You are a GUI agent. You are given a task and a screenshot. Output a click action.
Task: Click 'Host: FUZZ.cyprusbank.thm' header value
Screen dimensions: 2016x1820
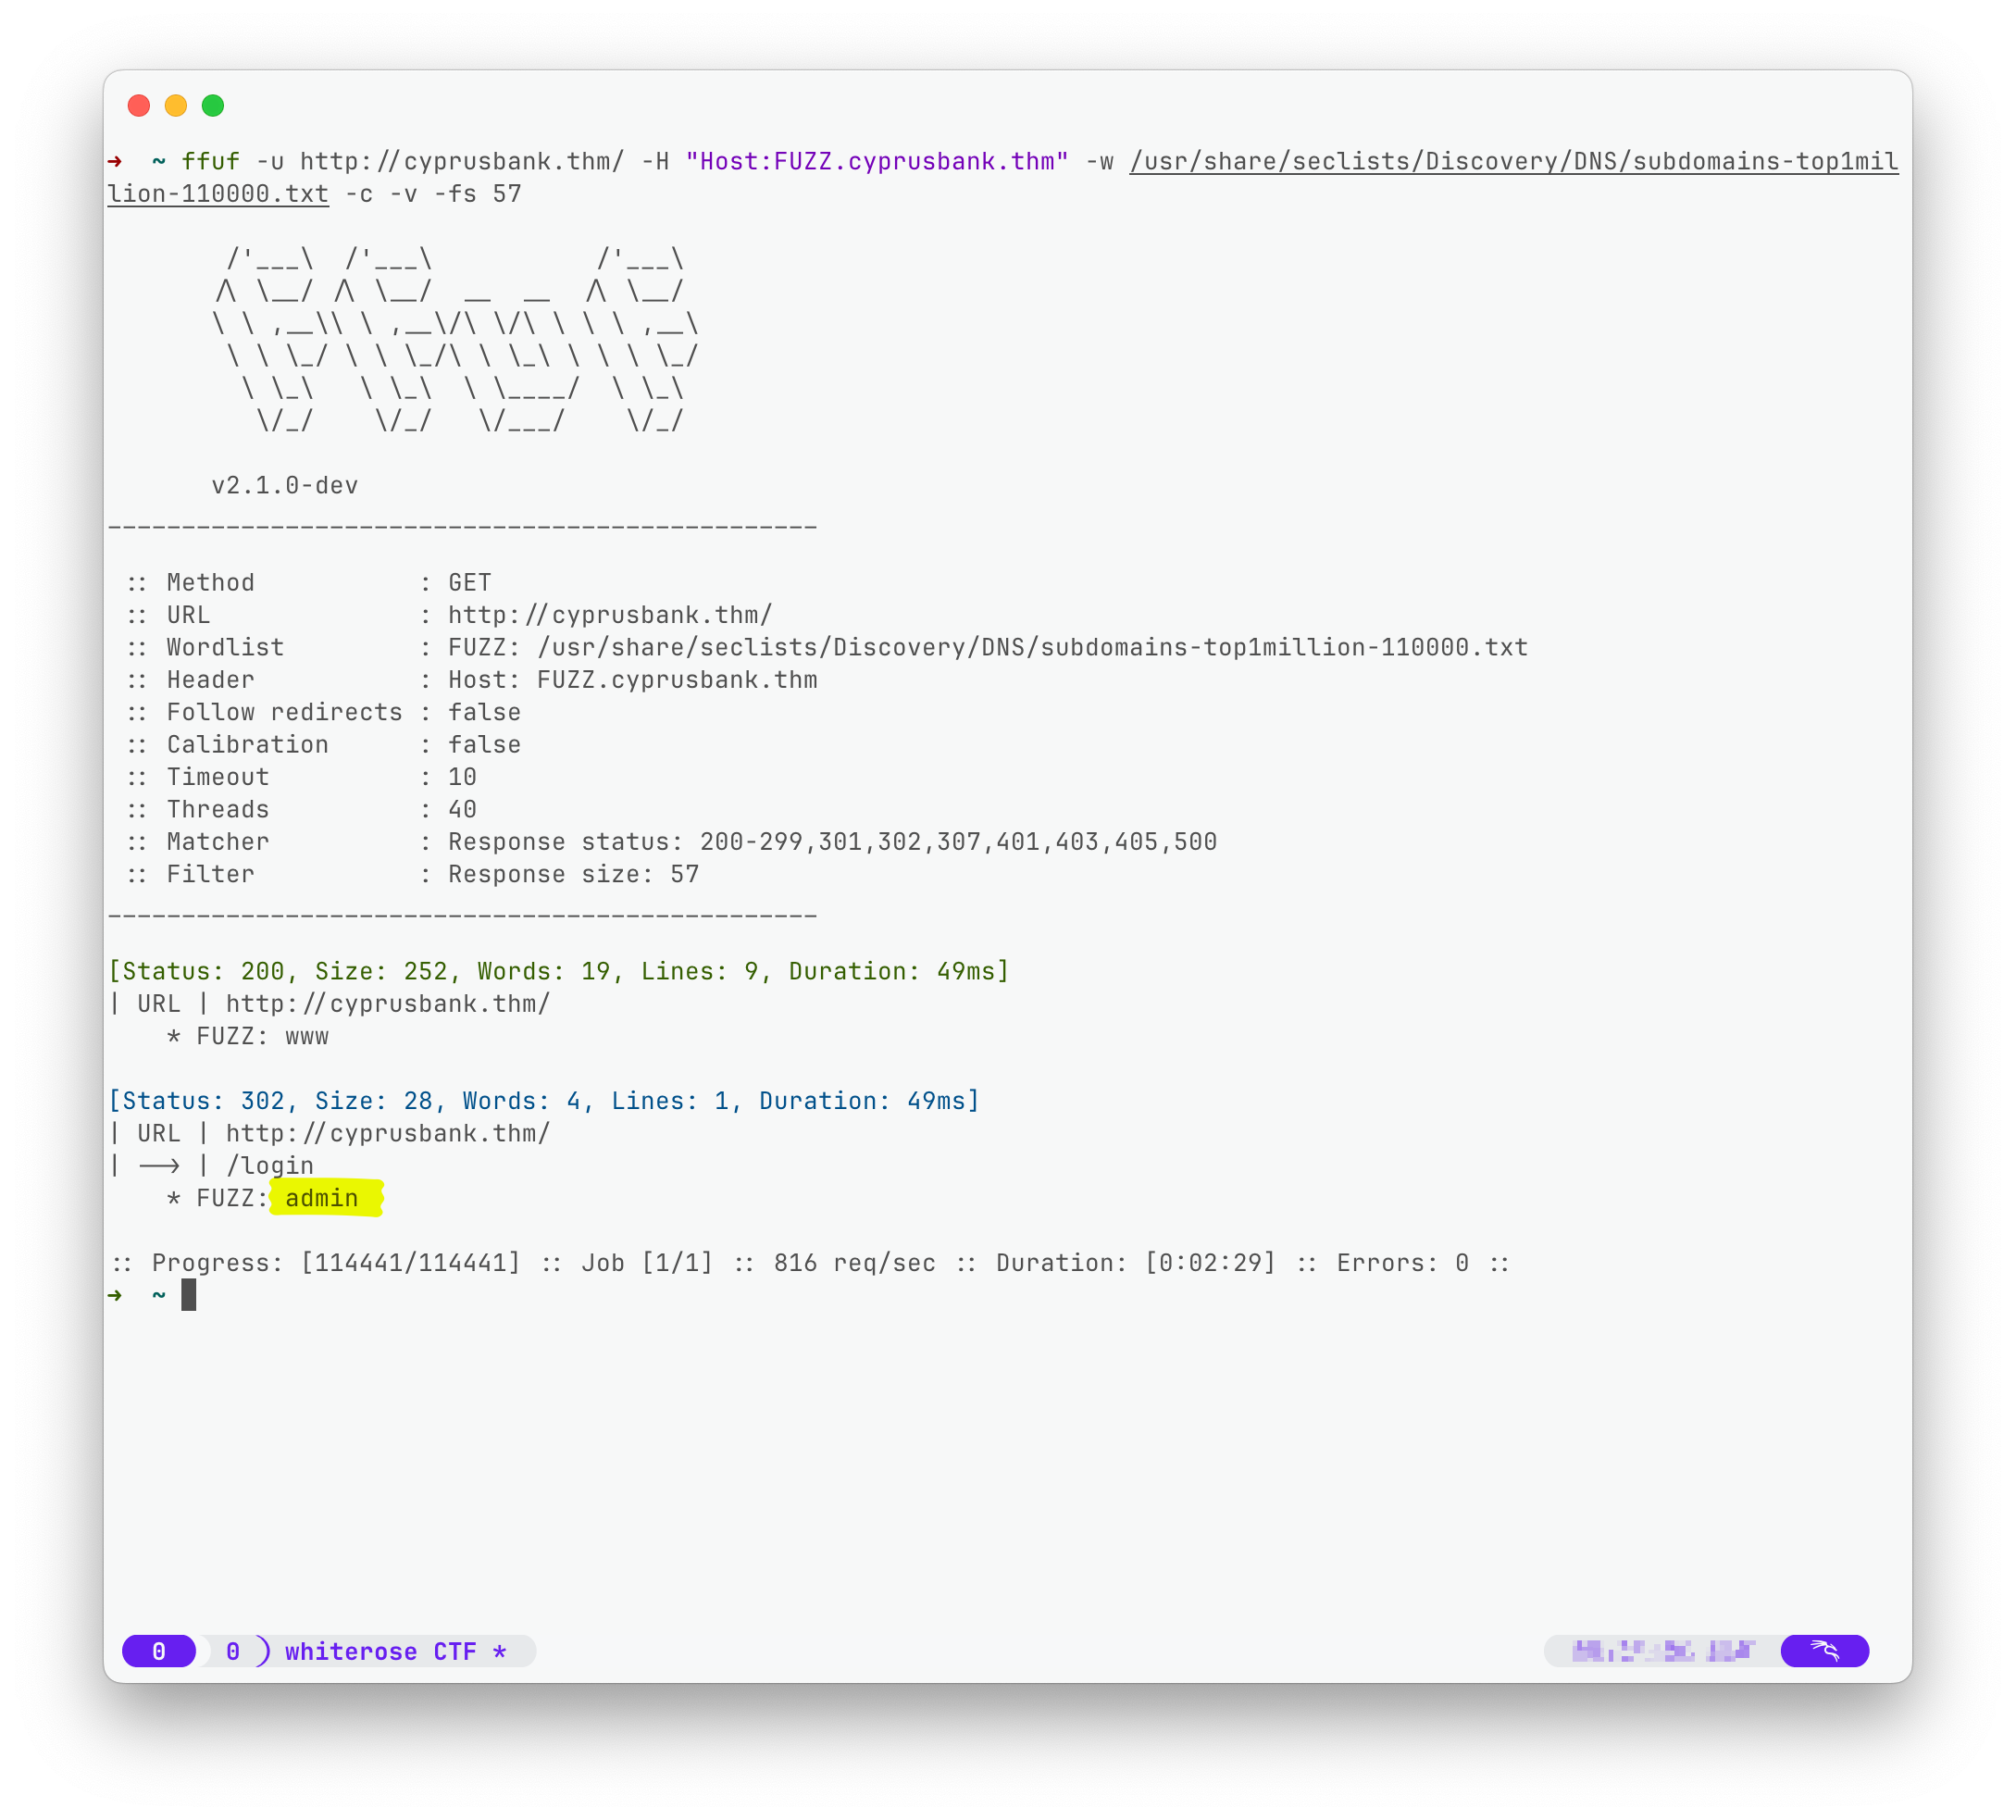click(x=633, y=680)
